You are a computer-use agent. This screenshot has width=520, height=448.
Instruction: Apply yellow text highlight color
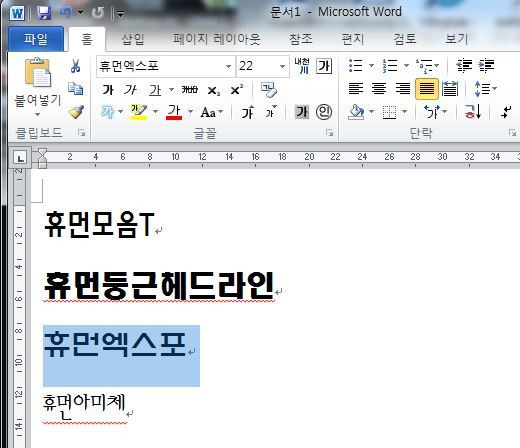pyautogui.click(x=139, y=112)
